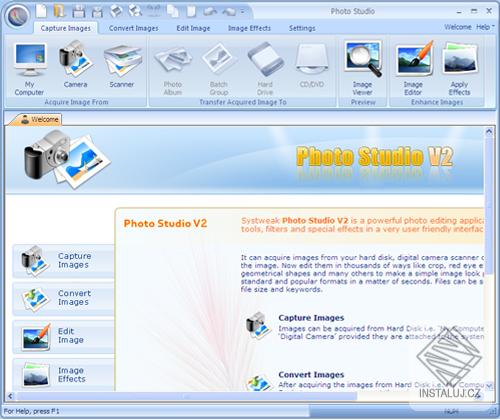Click the orange Photo Studio V2 heading text
Image resolution: width=500 pixels, height=420 pixels.
pos(165,223)
